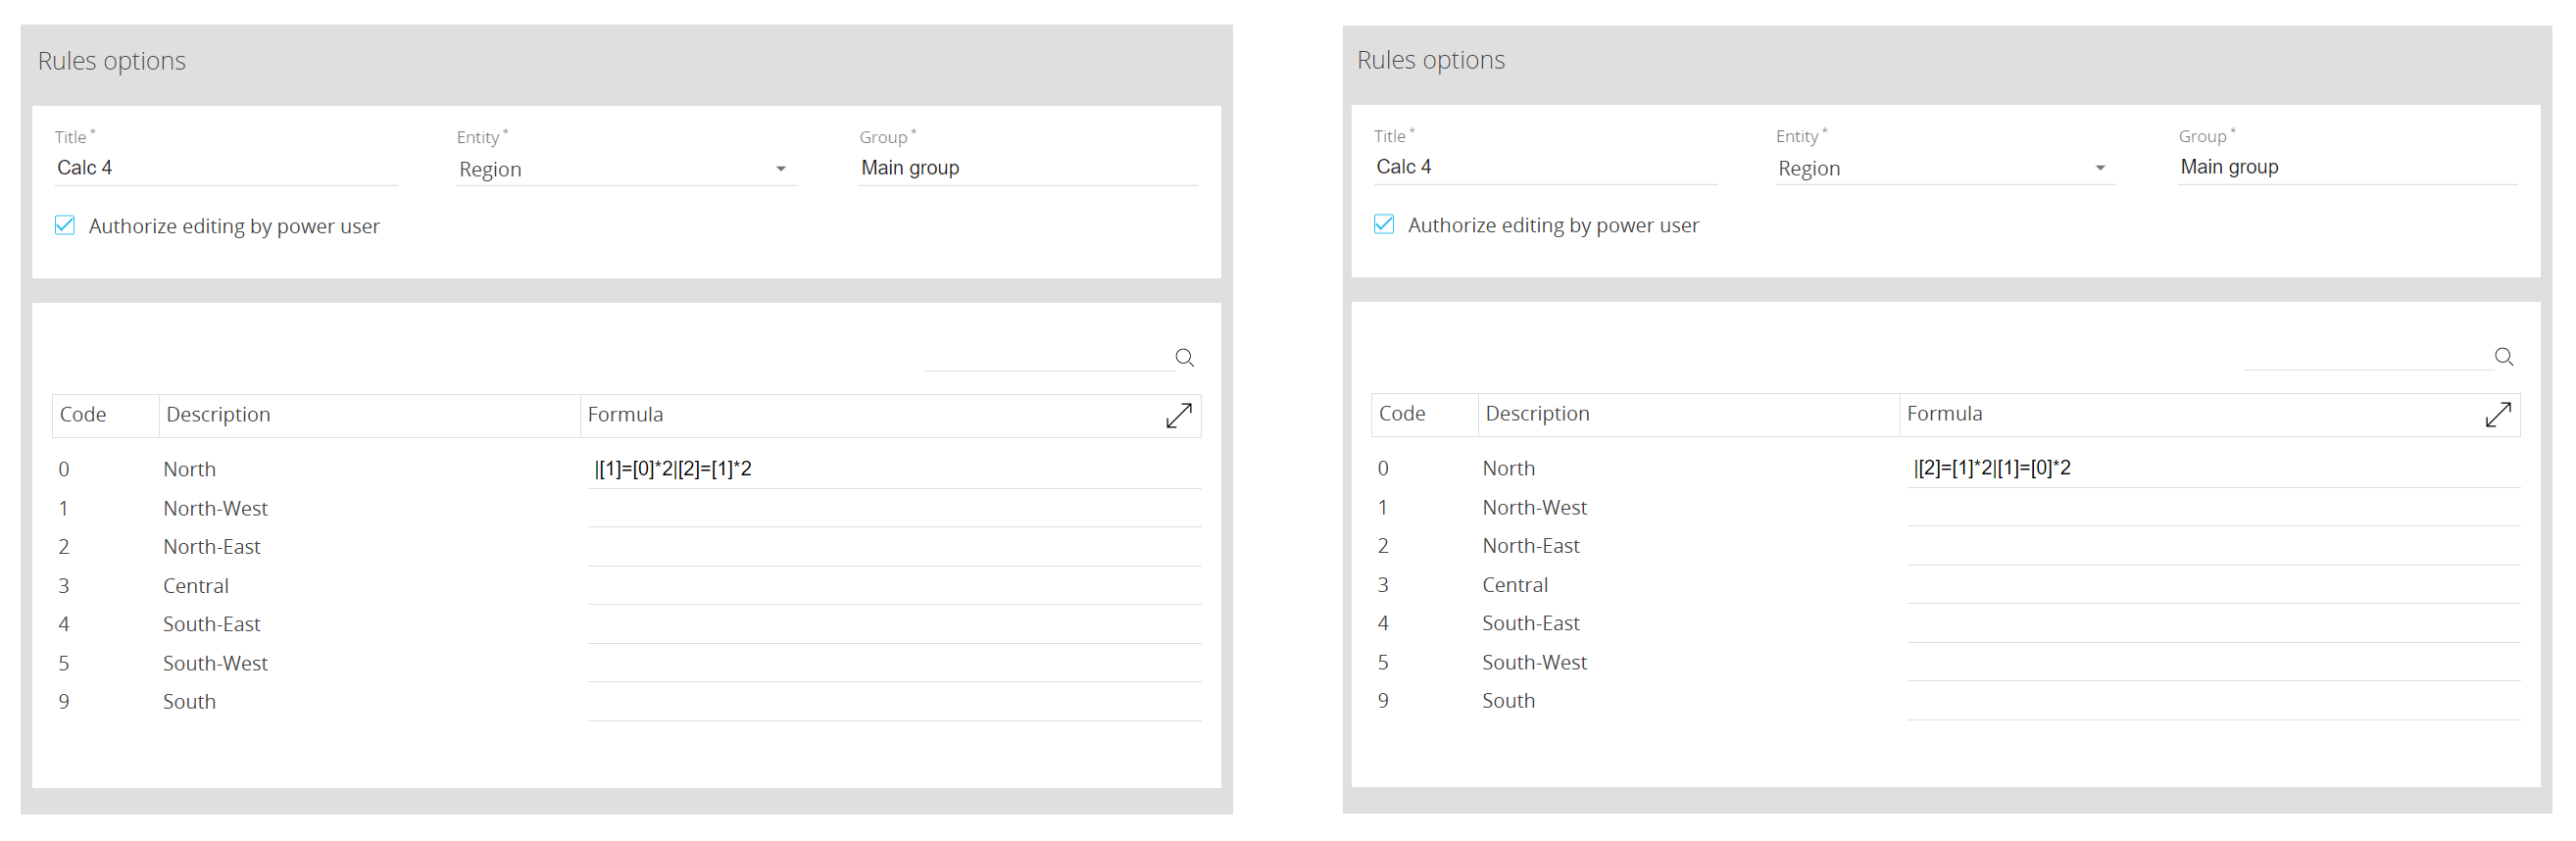Click South formula field in right panel
The width and height of the screenshot is (2576, 841).
pos(2212,701)
